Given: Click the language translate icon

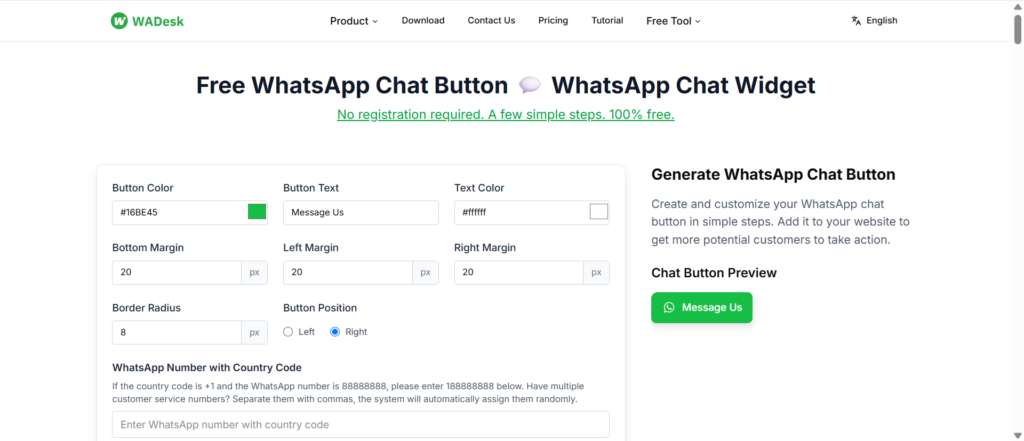Looking at the screenshot, I should click(856, 20).
